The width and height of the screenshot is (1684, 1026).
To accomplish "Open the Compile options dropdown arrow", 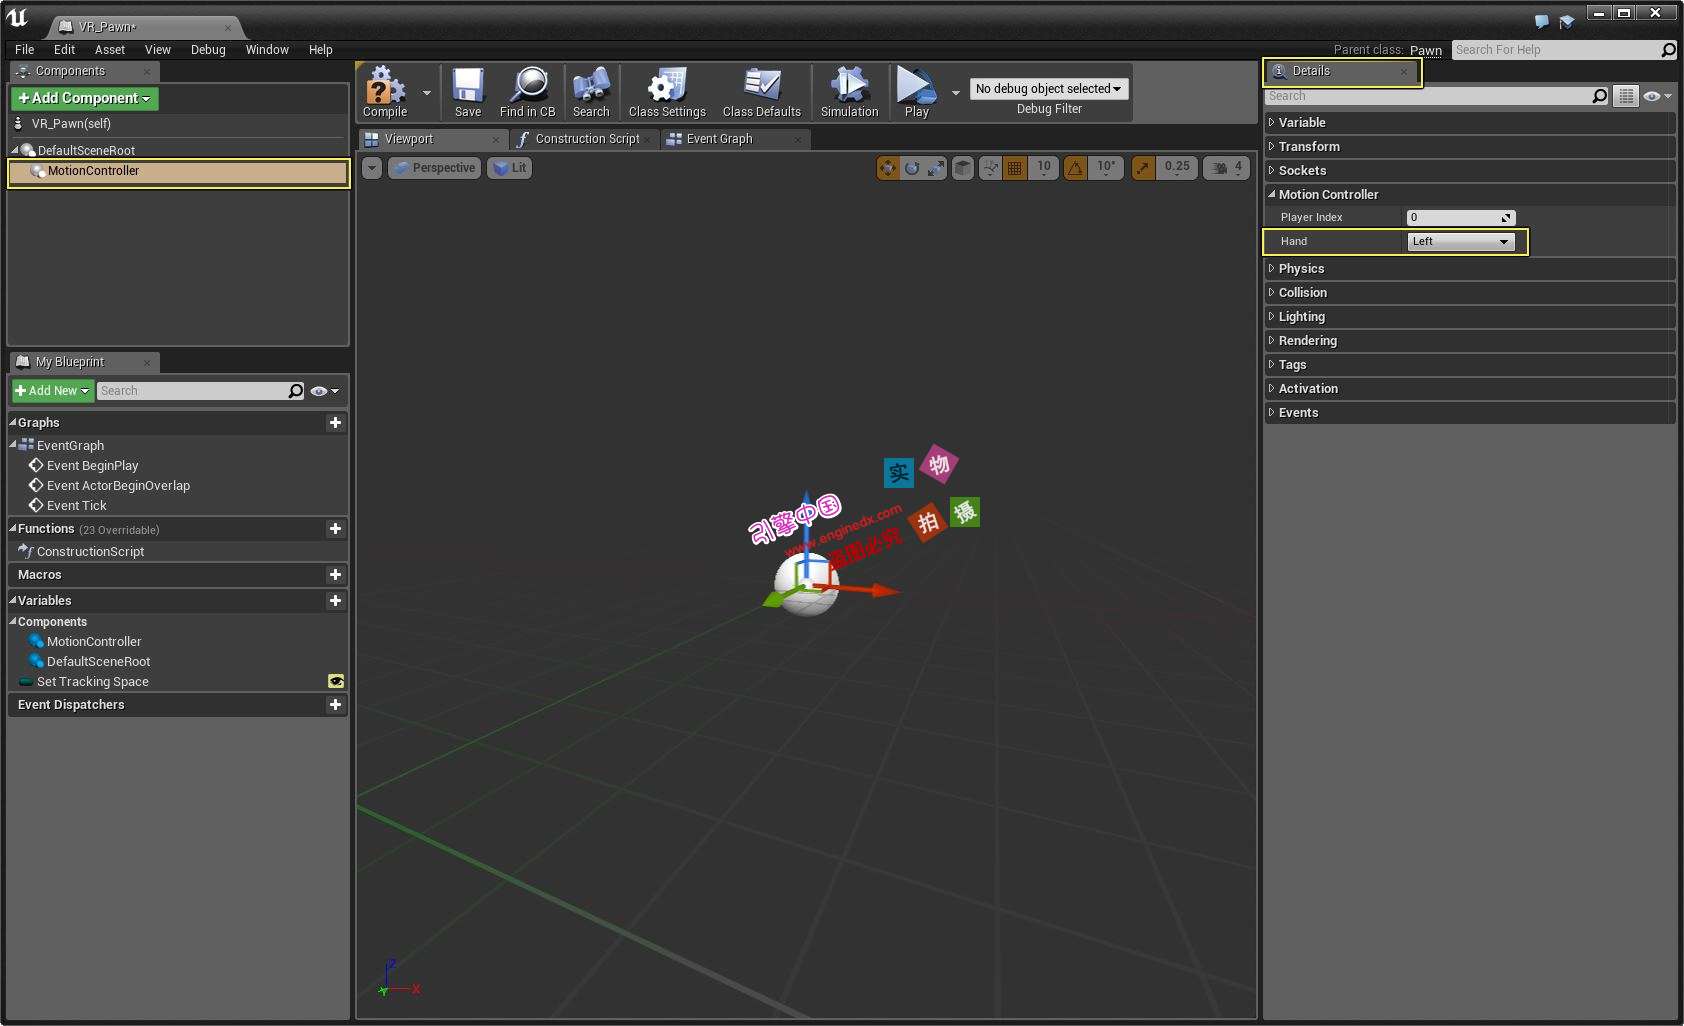I will (427, 93).
